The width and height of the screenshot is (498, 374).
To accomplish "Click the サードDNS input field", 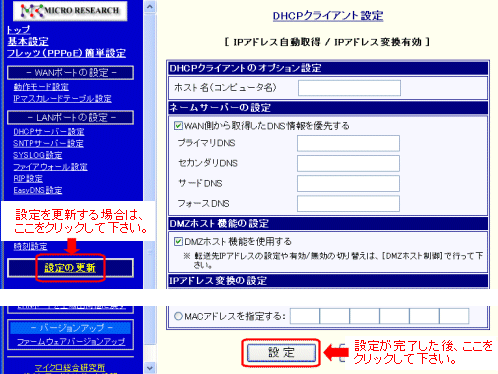I will point(348,183).
